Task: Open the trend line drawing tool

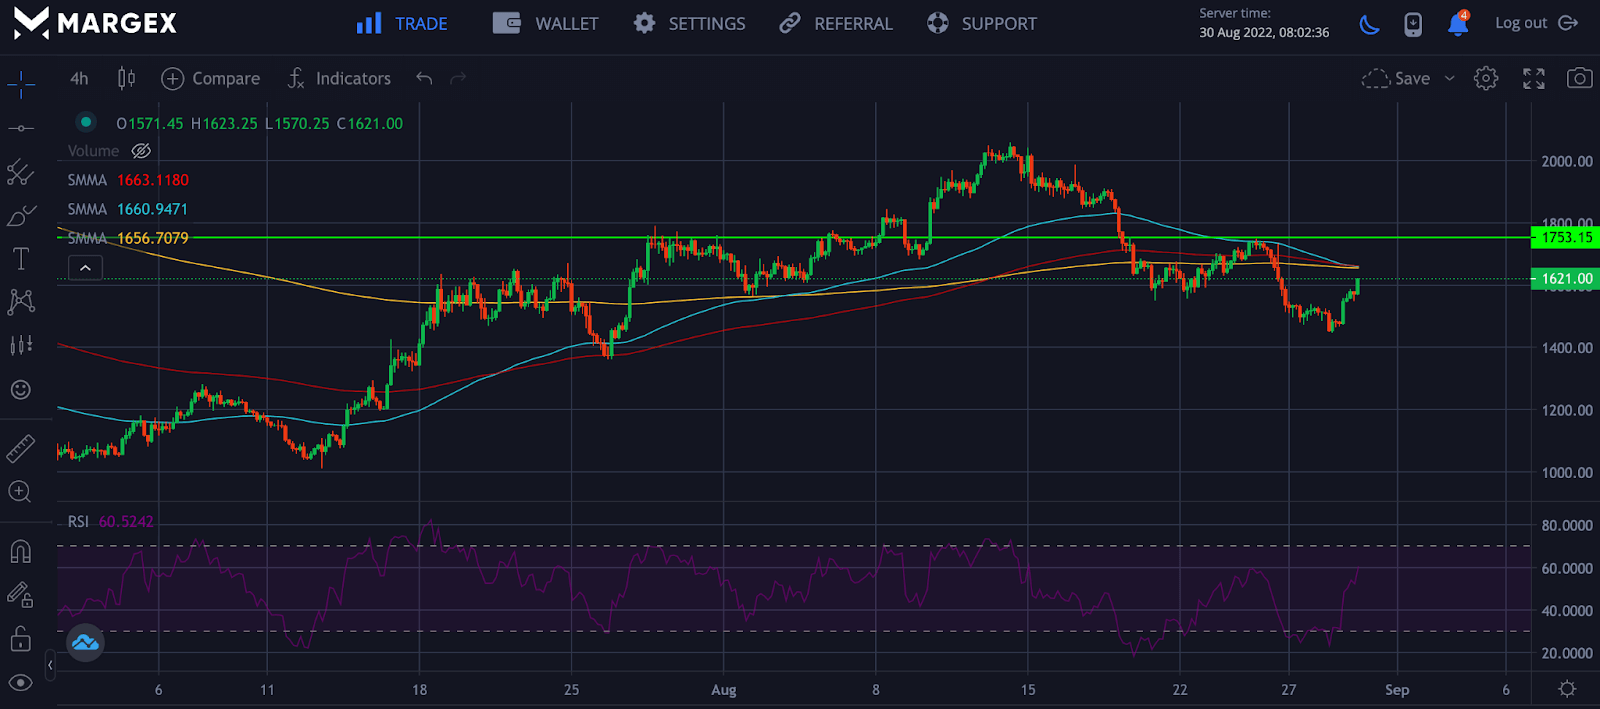Action: pyautogui.click(x=21, y=128)
